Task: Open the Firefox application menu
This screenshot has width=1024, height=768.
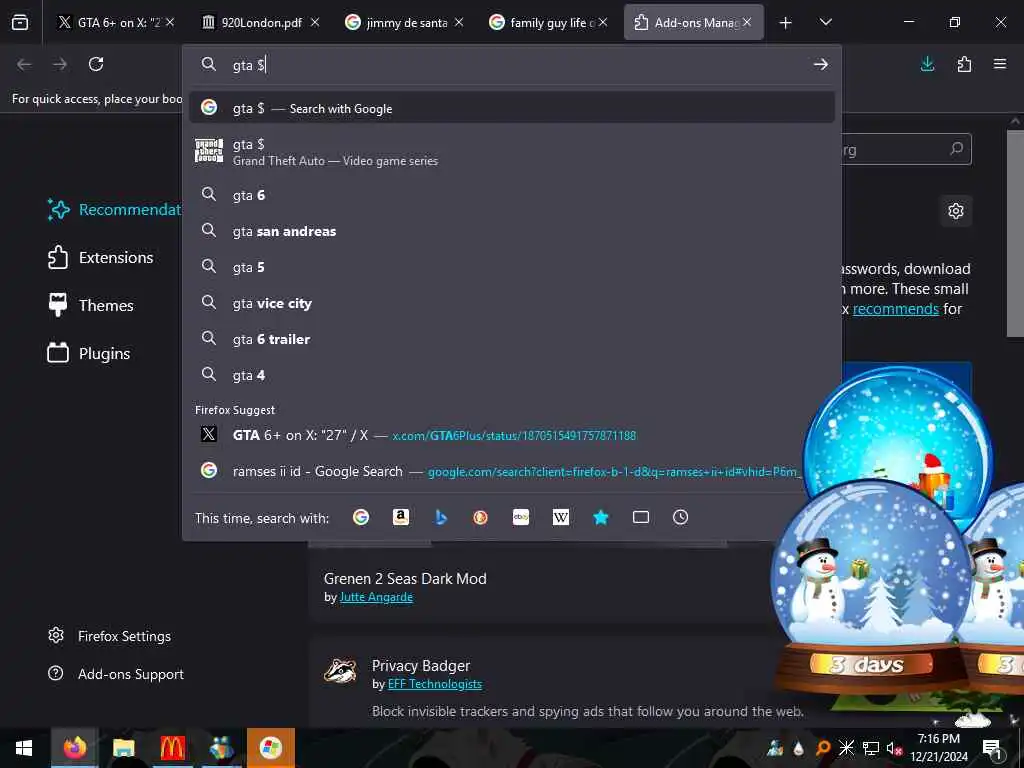Action: pos(1000,64)
